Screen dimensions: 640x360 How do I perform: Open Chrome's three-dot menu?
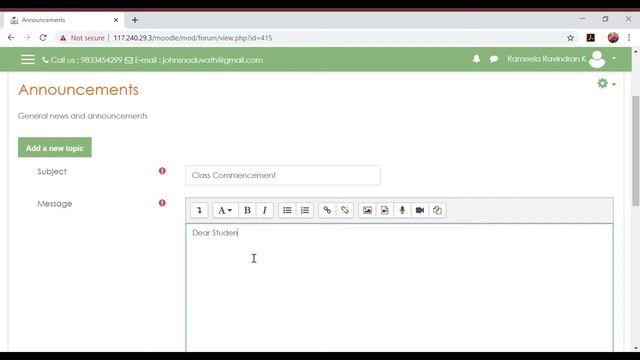coord(629,38)
